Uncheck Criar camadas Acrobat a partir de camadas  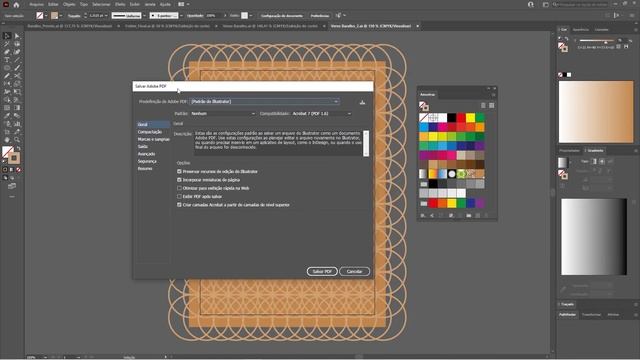179,205
